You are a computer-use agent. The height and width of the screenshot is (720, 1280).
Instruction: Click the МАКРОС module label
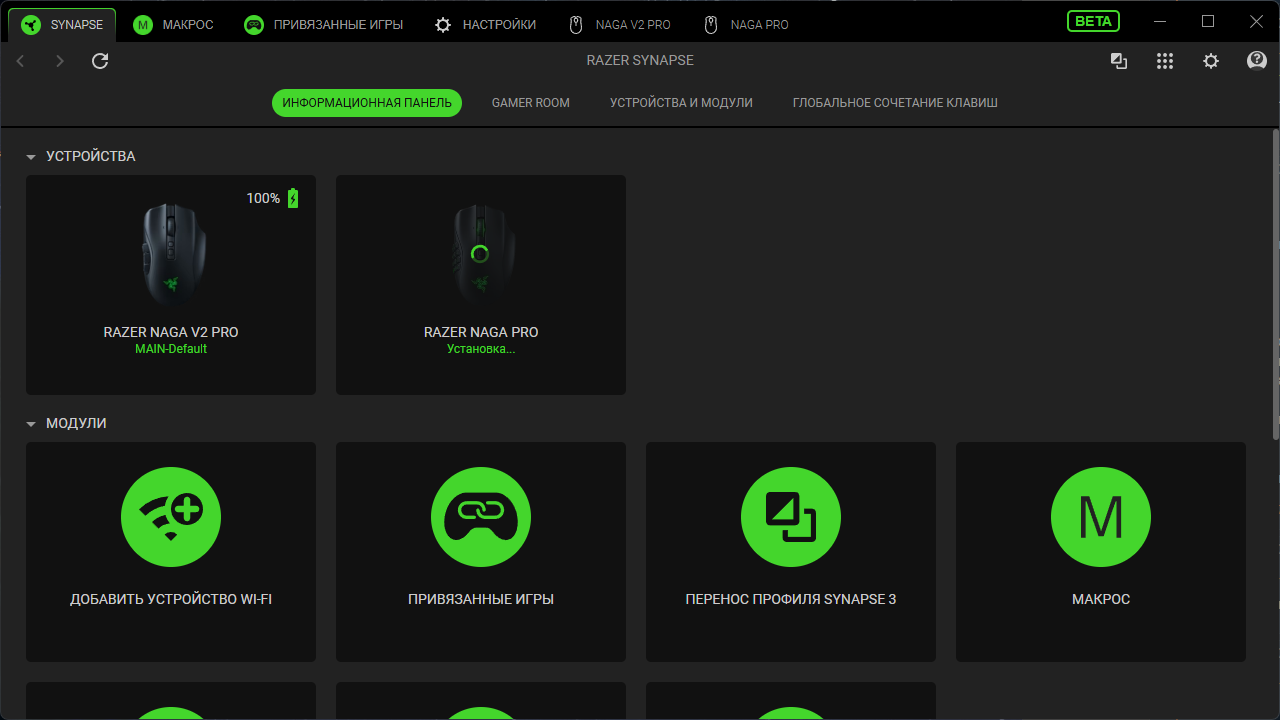(1101, 600)
